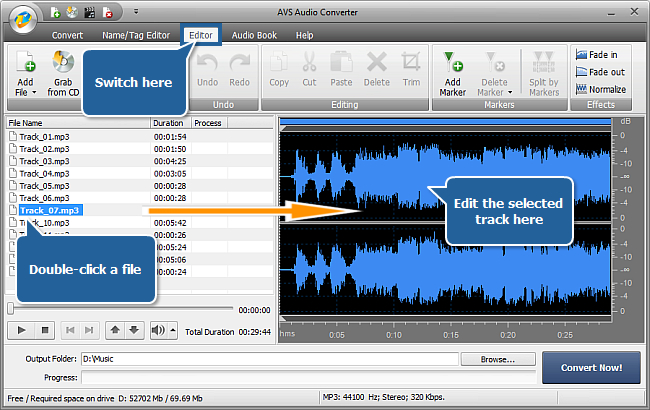Click Grab from CD

pos(63,73)
